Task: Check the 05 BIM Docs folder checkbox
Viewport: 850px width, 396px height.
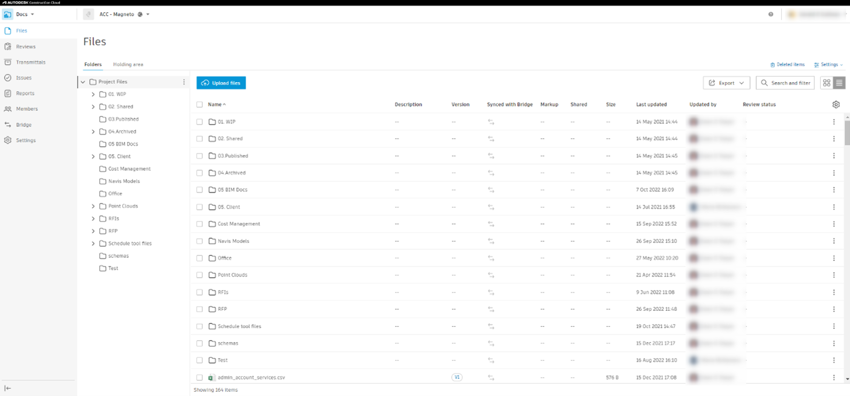Action: click(199, 190)
